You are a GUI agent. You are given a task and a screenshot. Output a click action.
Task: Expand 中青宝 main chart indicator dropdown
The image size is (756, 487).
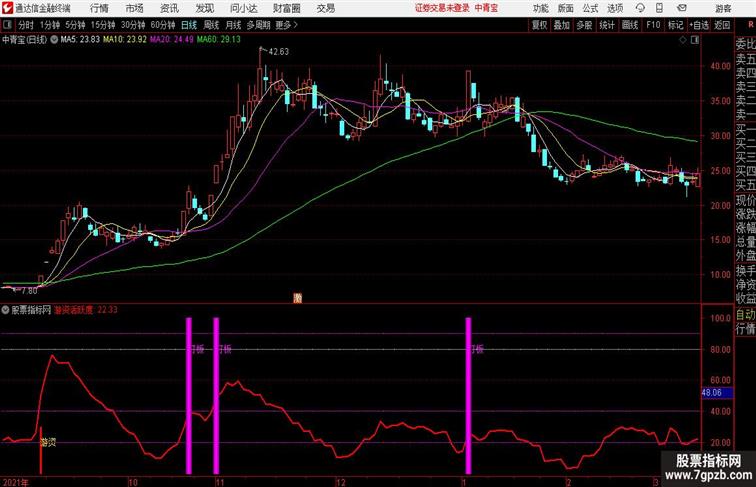coord(54,40)
